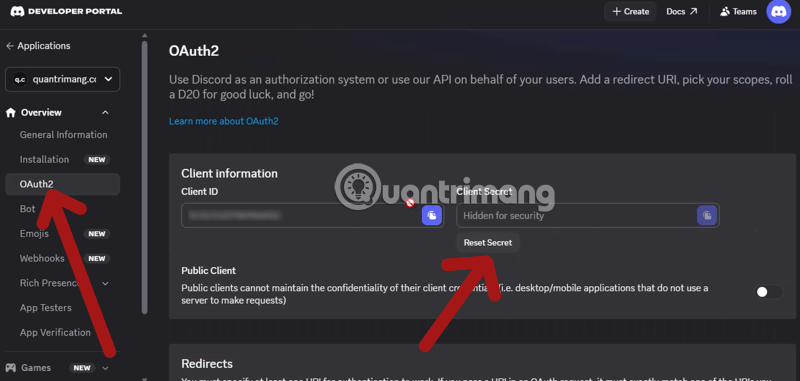Copy the Client ID value
This screenshot has height=381, width=800.
[432, 215]
